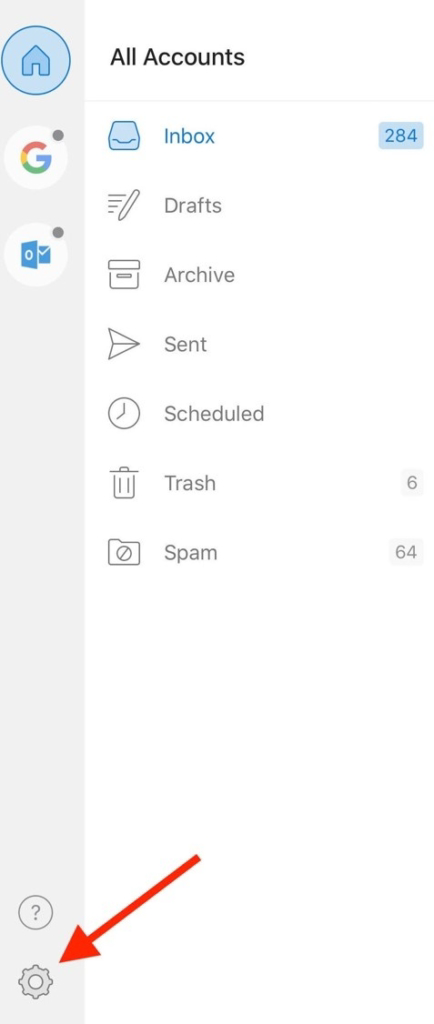Select the Home all accounts icon
The image size is (434, 1024).
pyautogui.click(x=36, y=60)
